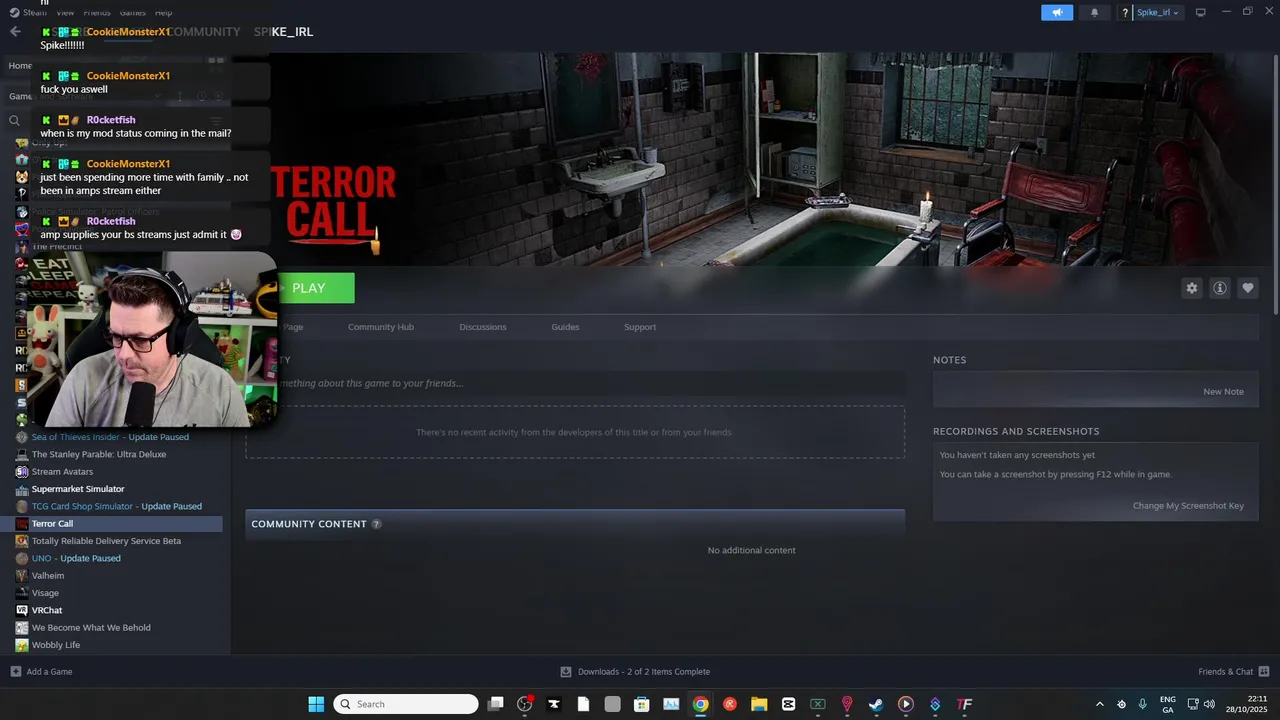Open Google Chrome from the taskbar

tap(701, 704)
